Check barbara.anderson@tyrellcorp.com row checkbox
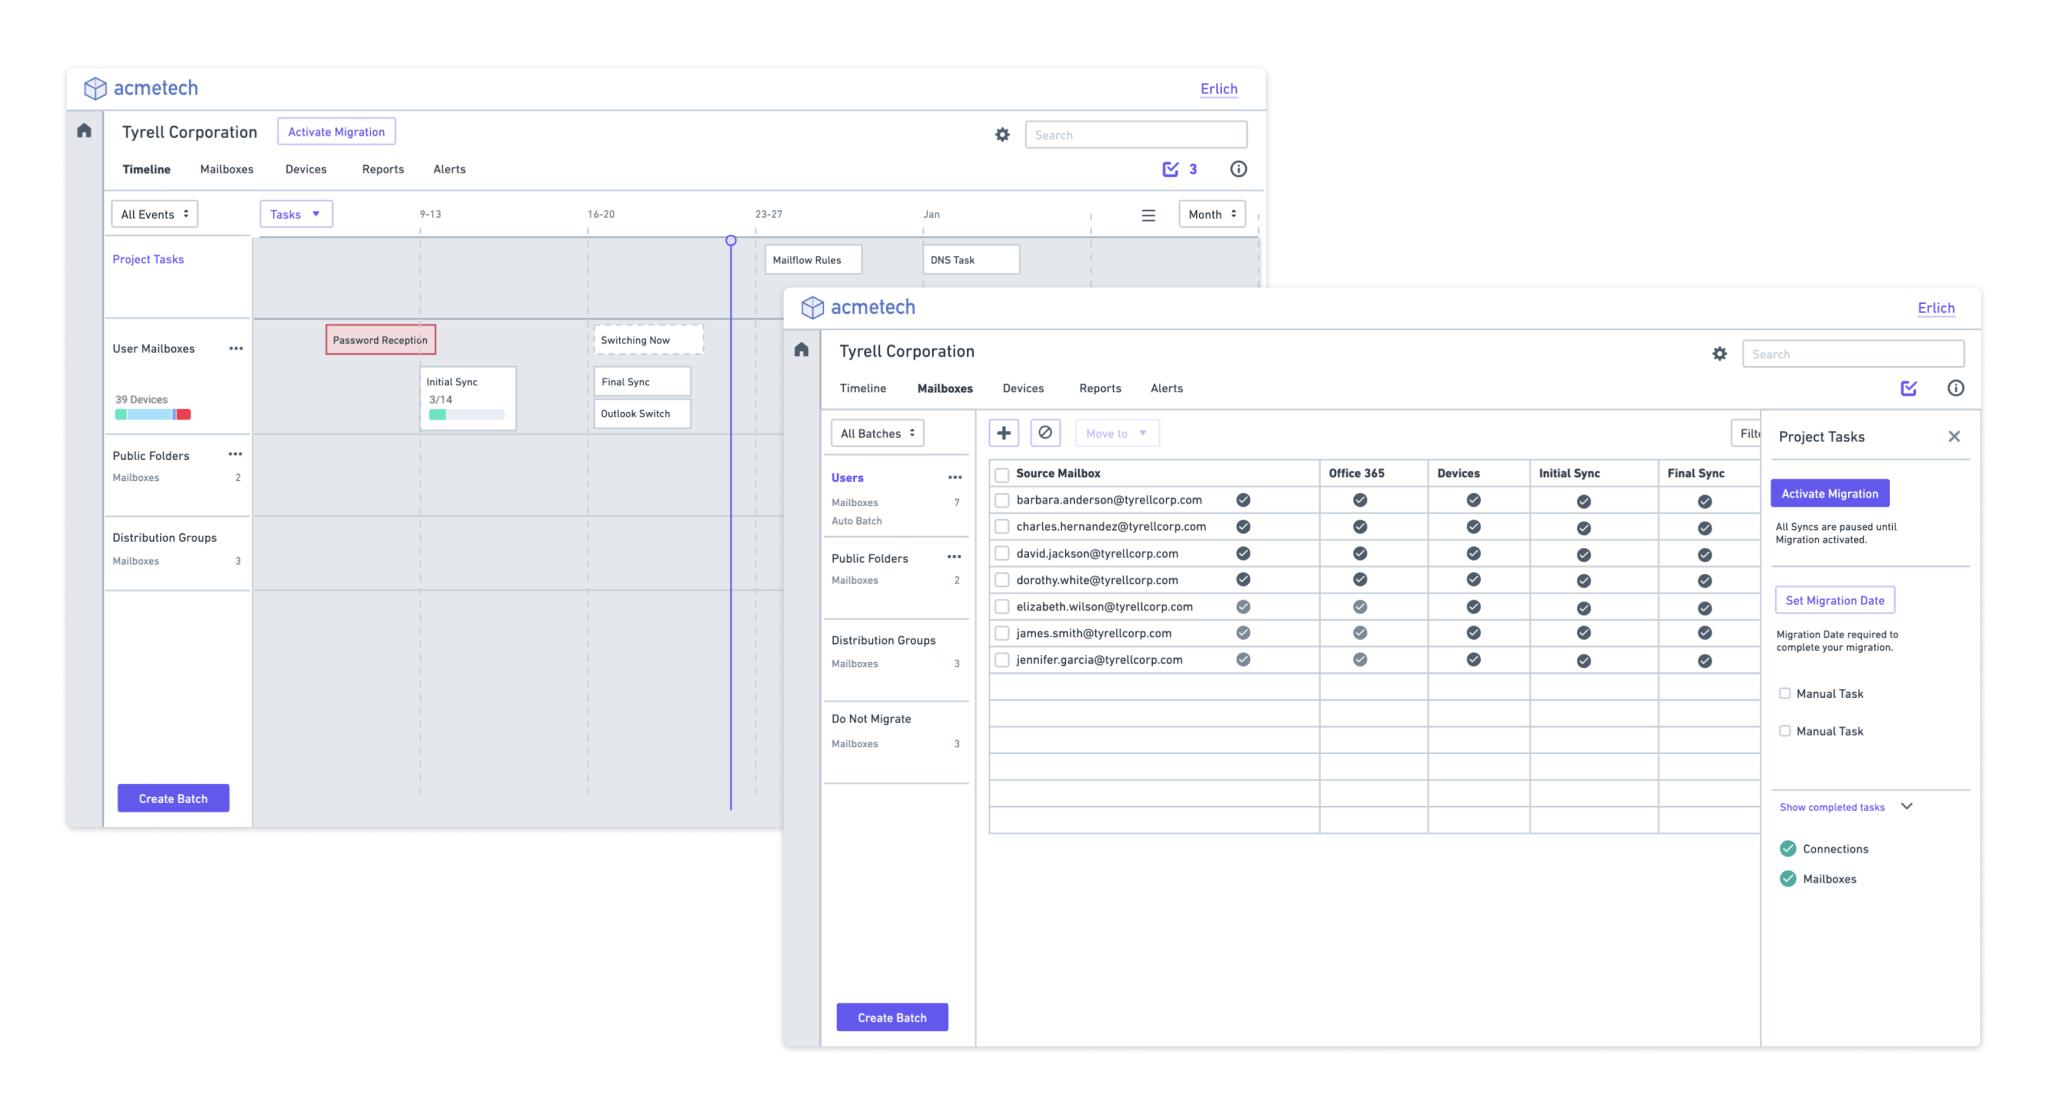Image resolution: width=2048 pixels, height=1112 pixels. click(1002, 500)
